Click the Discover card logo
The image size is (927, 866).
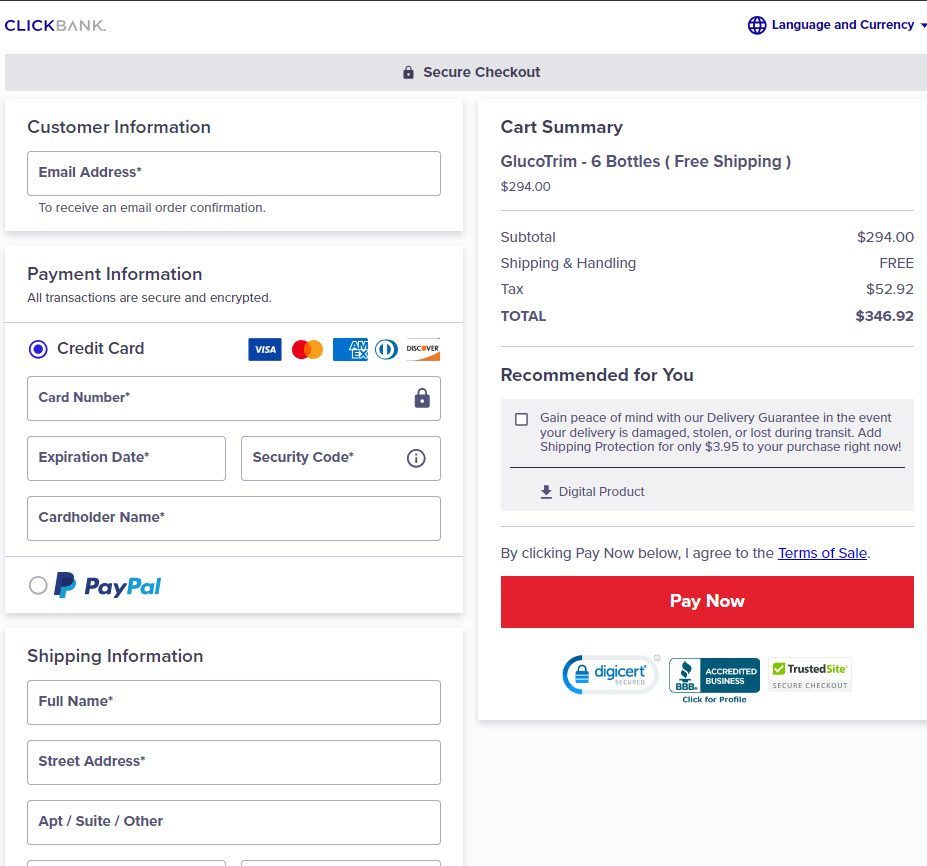point(422,349)
